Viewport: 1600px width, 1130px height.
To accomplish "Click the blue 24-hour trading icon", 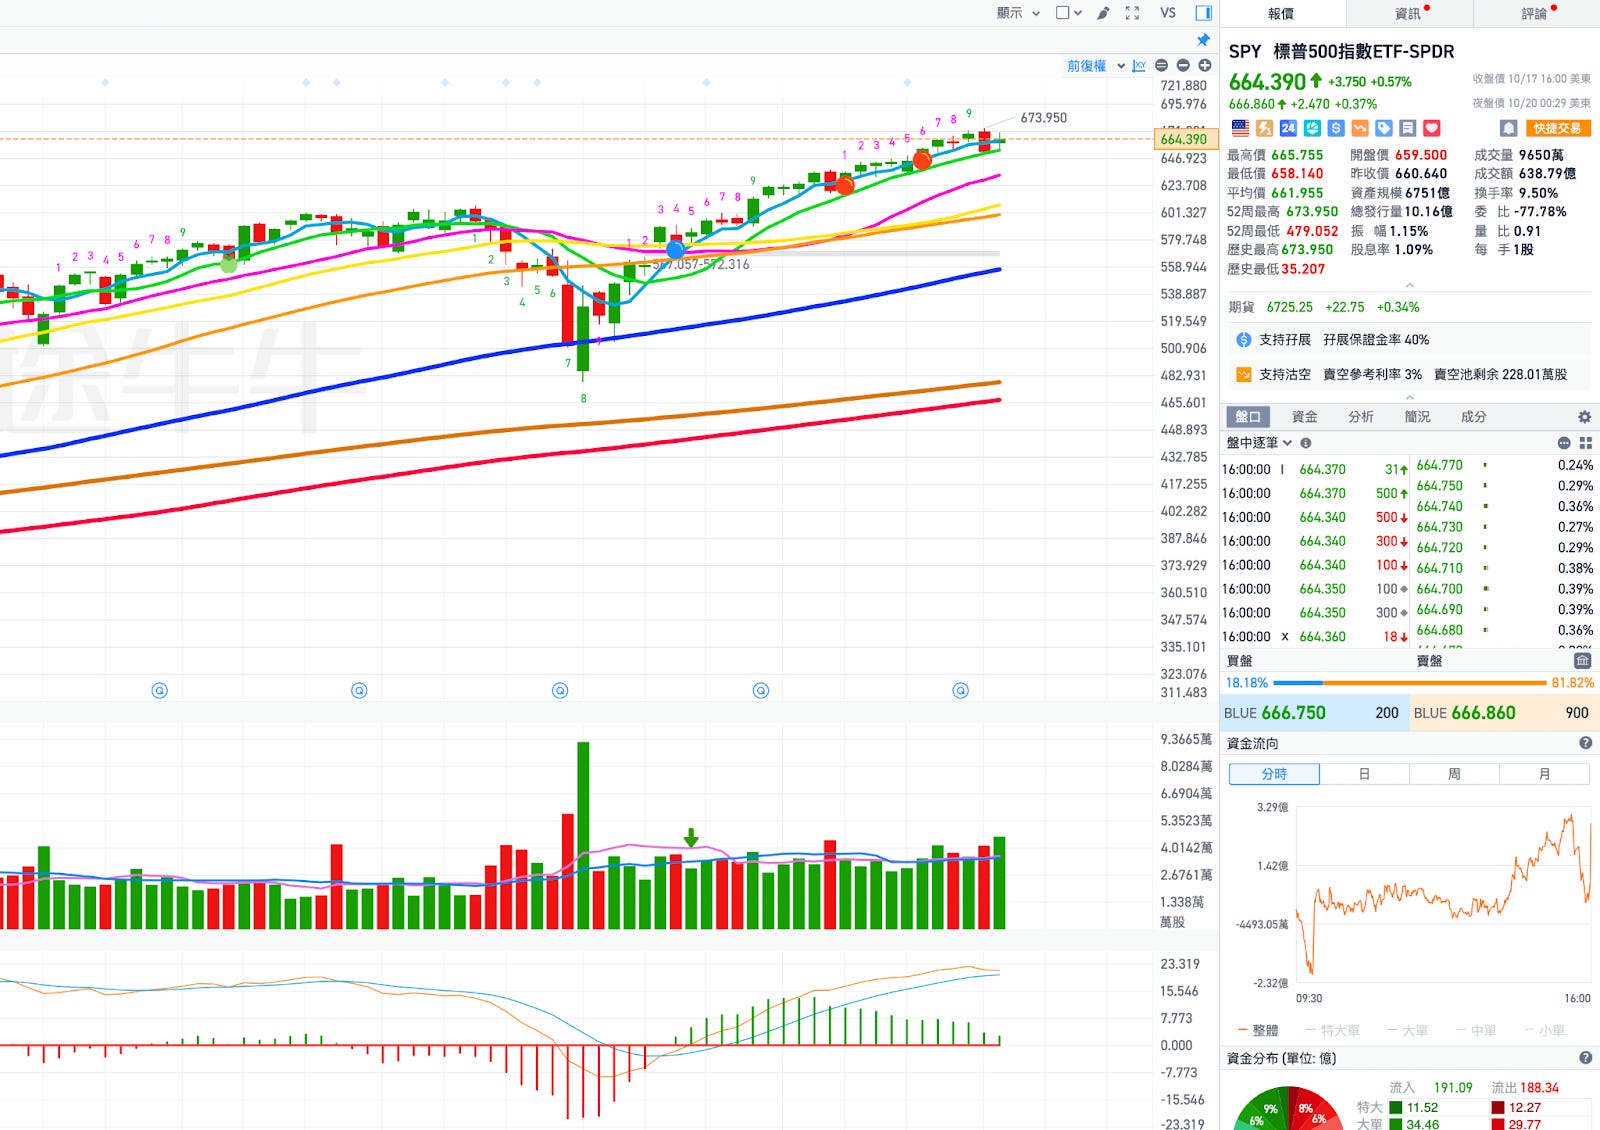I will point(1288,128).
